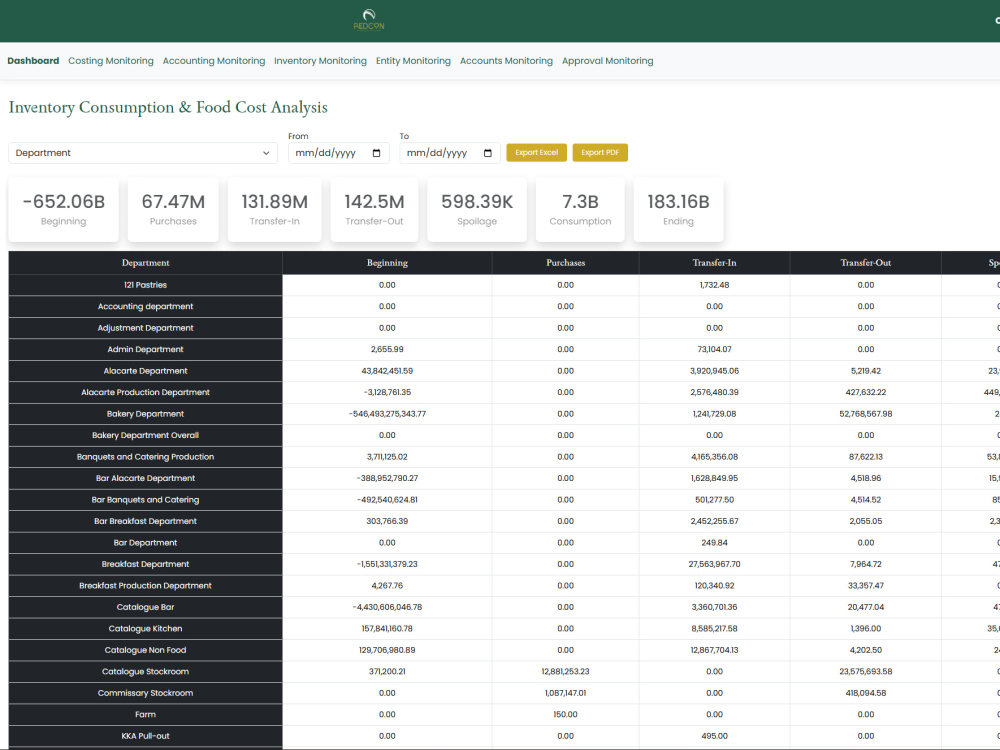
Task: Select the KKA Pull-out row
Action: coord(145,736)
